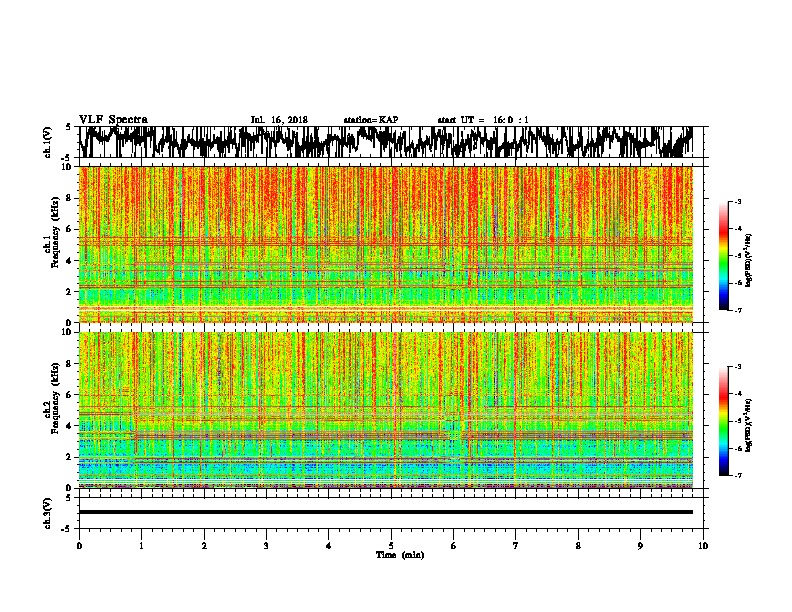Click the "ch.3(V)" axis label
The width and height of the screenshot is (792, 612).
pos(48,513)
